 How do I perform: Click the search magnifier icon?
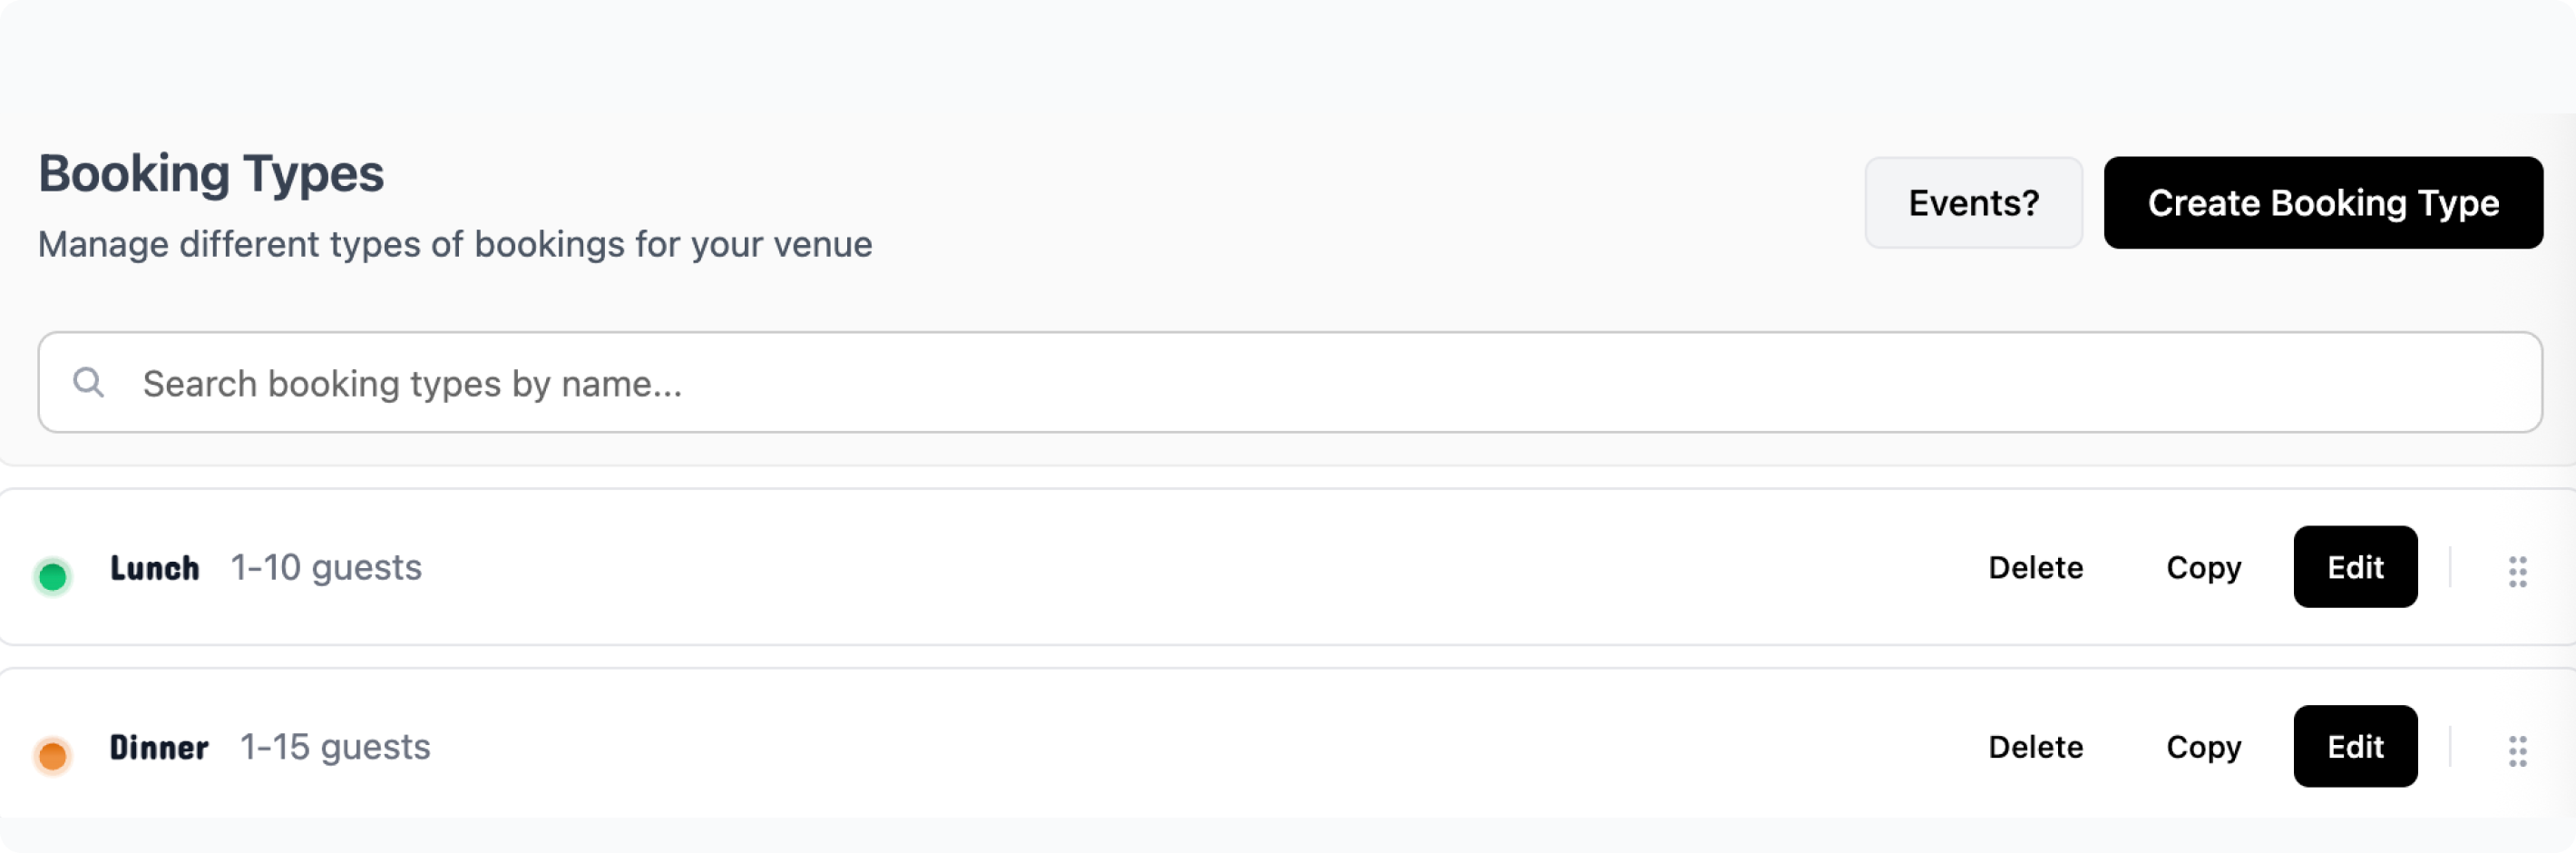tap(89, 382)
